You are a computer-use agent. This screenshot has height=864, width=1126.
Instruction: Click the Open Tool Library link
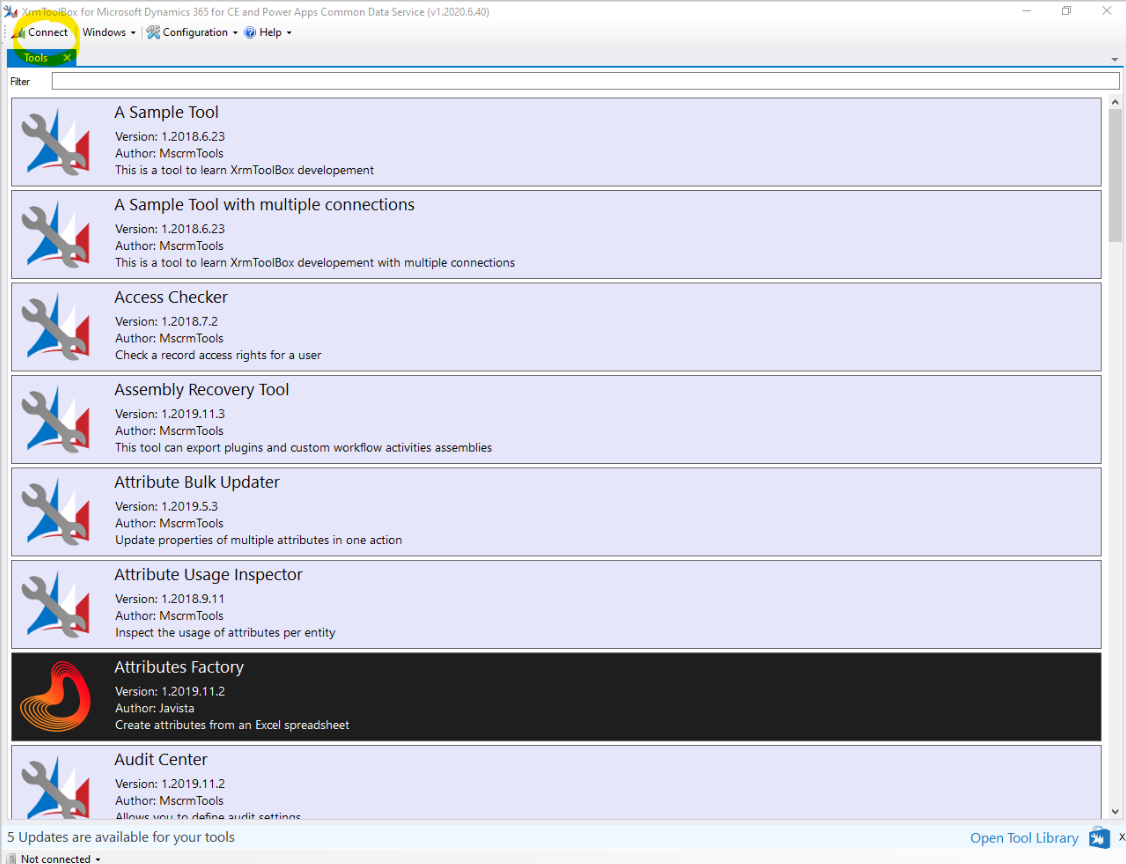(x=1024, y=838)
